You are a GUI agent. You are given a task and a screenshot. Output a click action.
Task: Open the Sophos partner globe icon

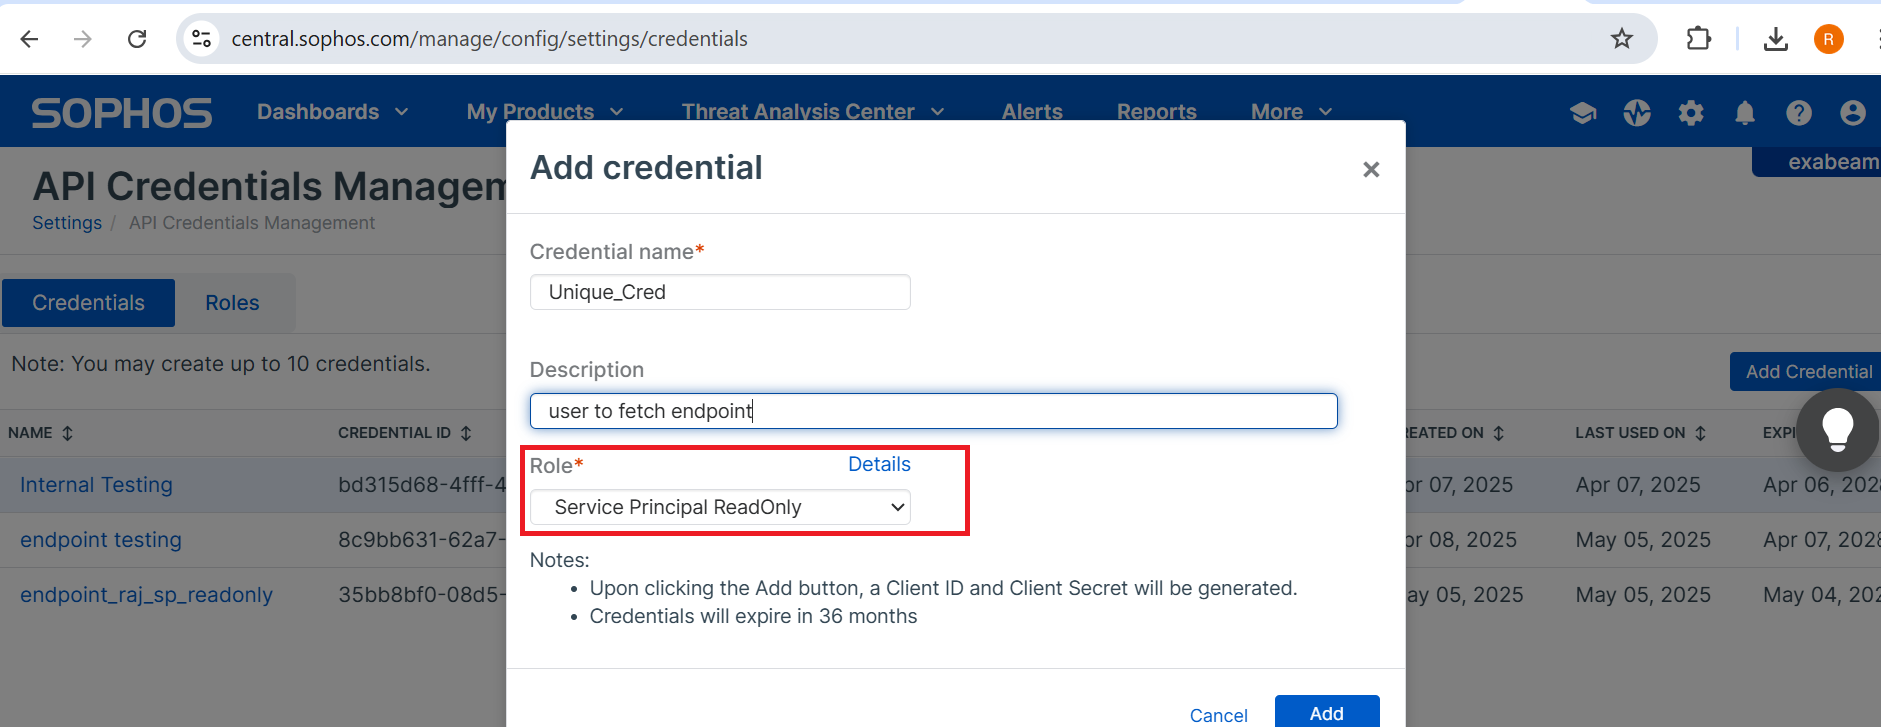click(x=1637, y=113)
